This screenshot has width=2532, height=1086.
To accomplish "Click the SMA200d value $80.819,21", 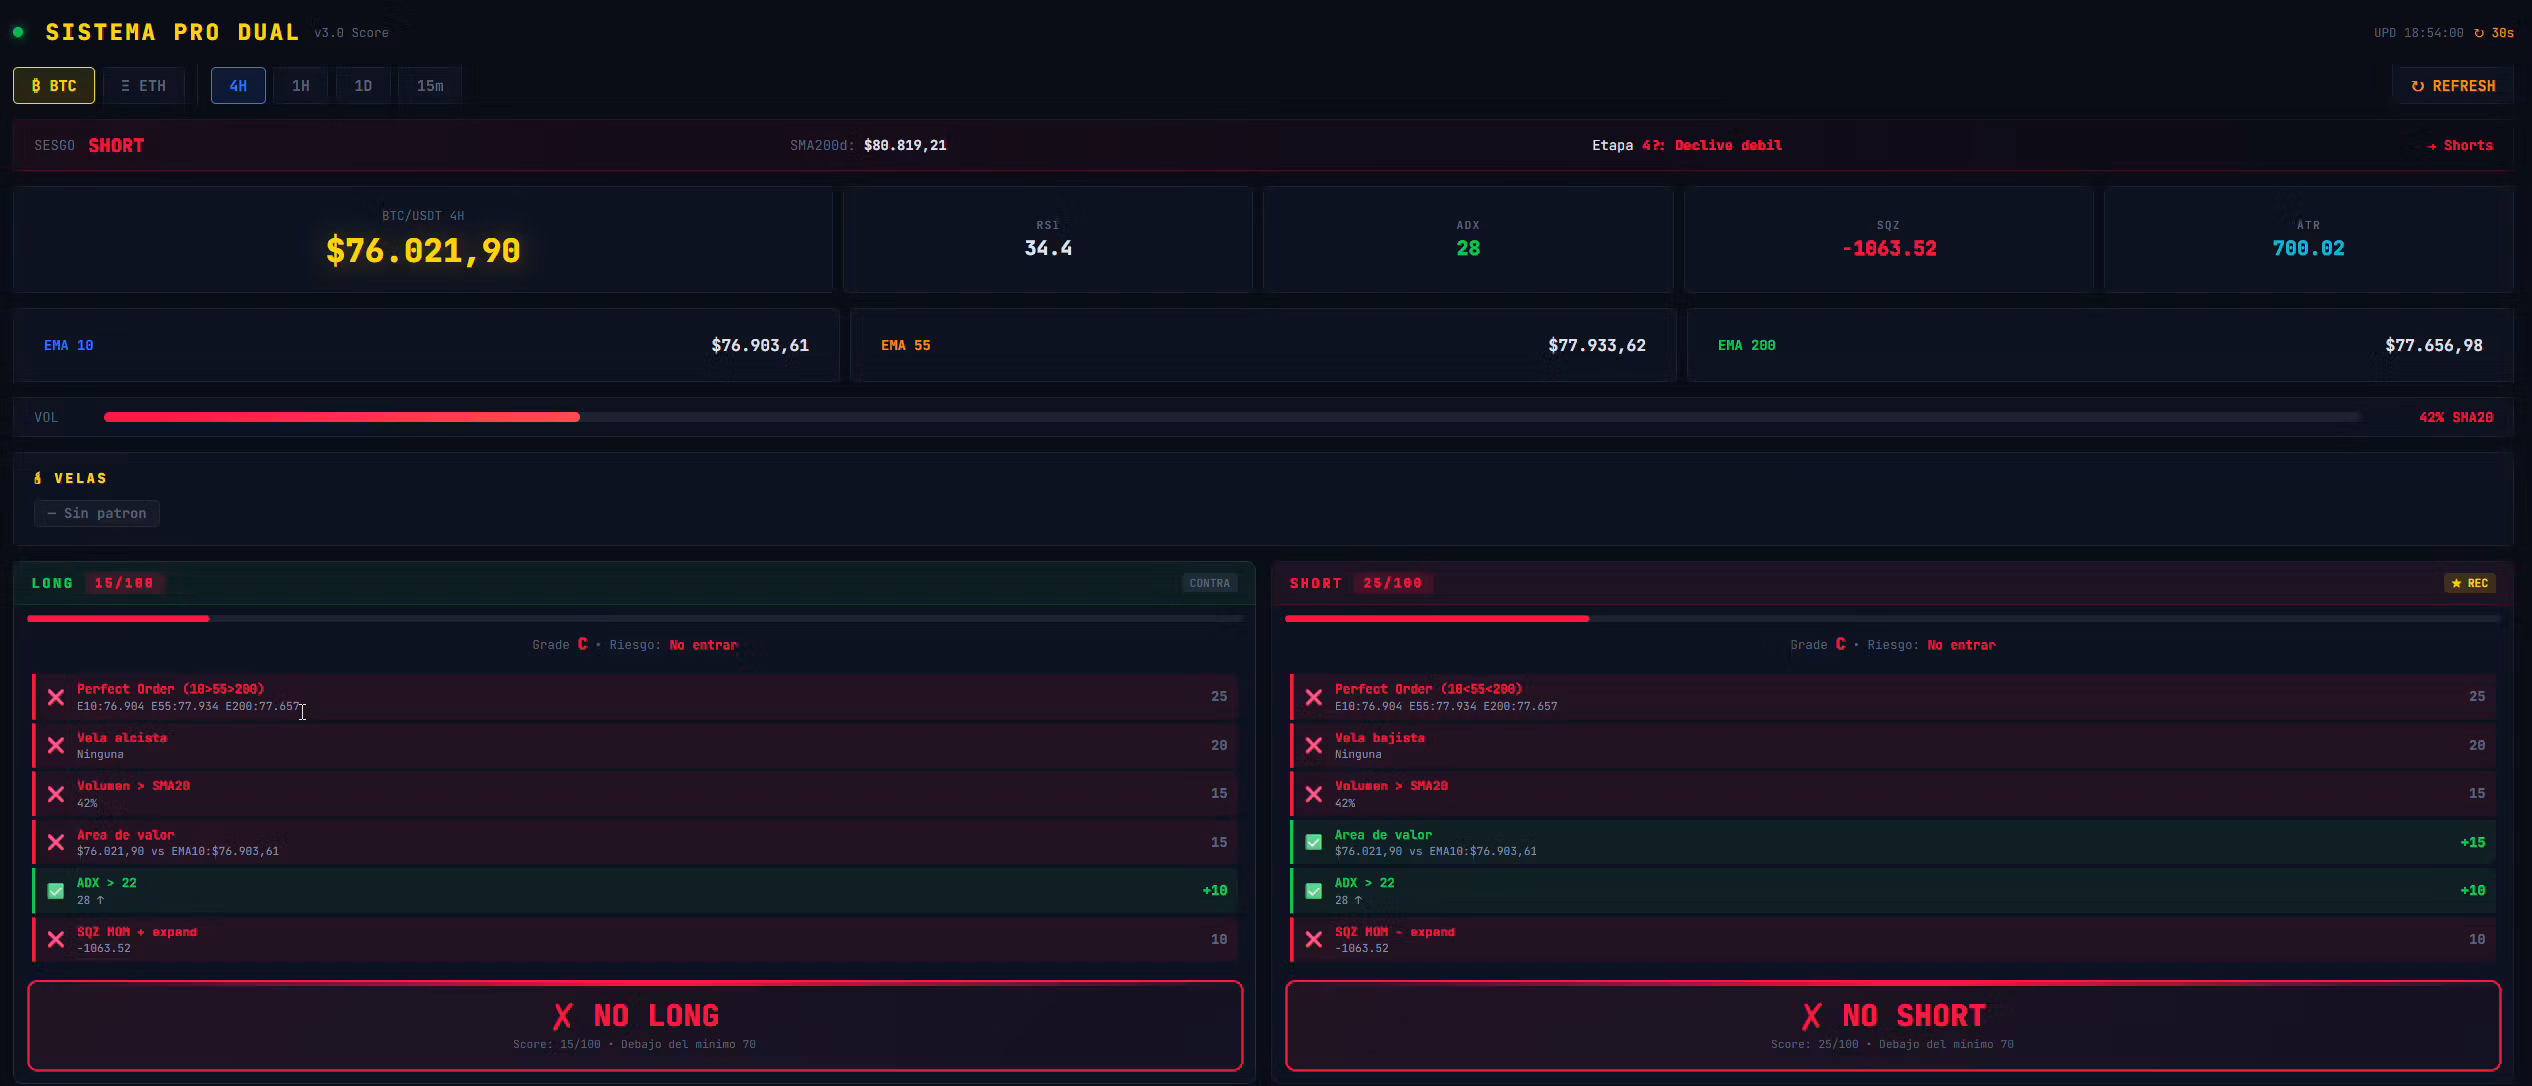I will point(905,146).
